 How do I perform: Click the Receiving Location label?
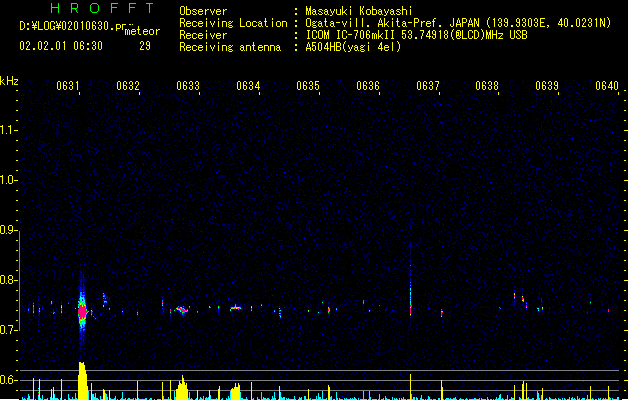[x=233, y=23]
